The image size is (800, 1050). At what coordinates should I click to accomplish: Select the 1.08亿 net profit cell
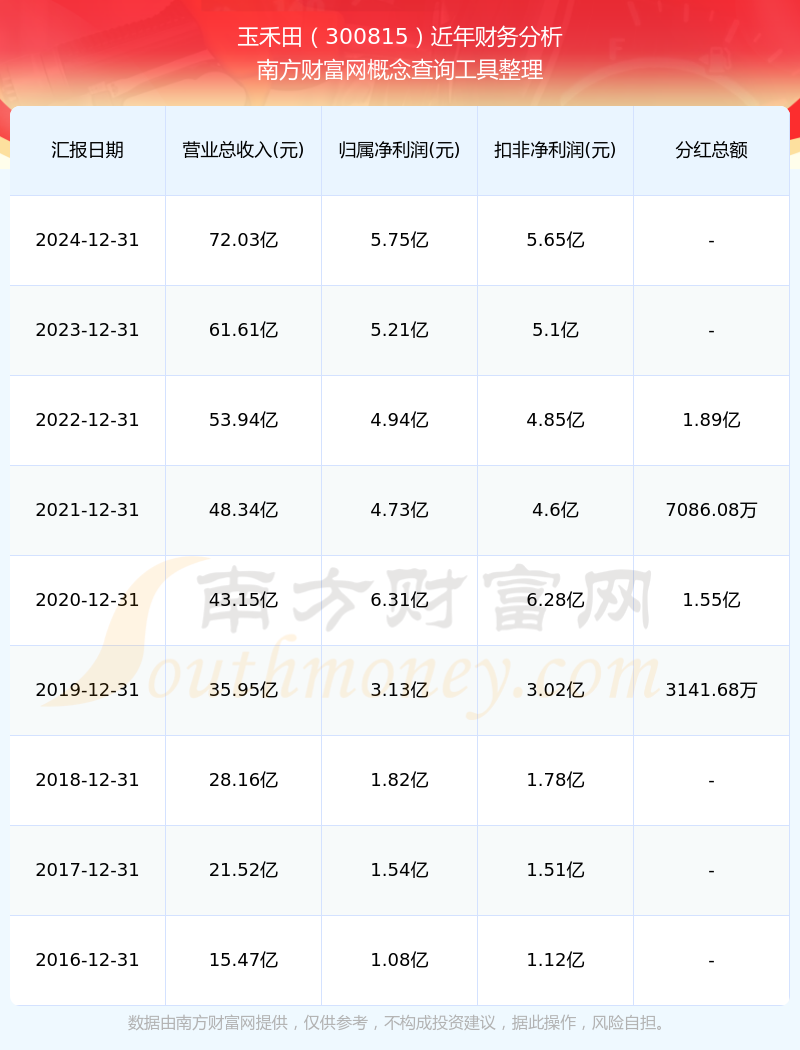click(400, 961)
